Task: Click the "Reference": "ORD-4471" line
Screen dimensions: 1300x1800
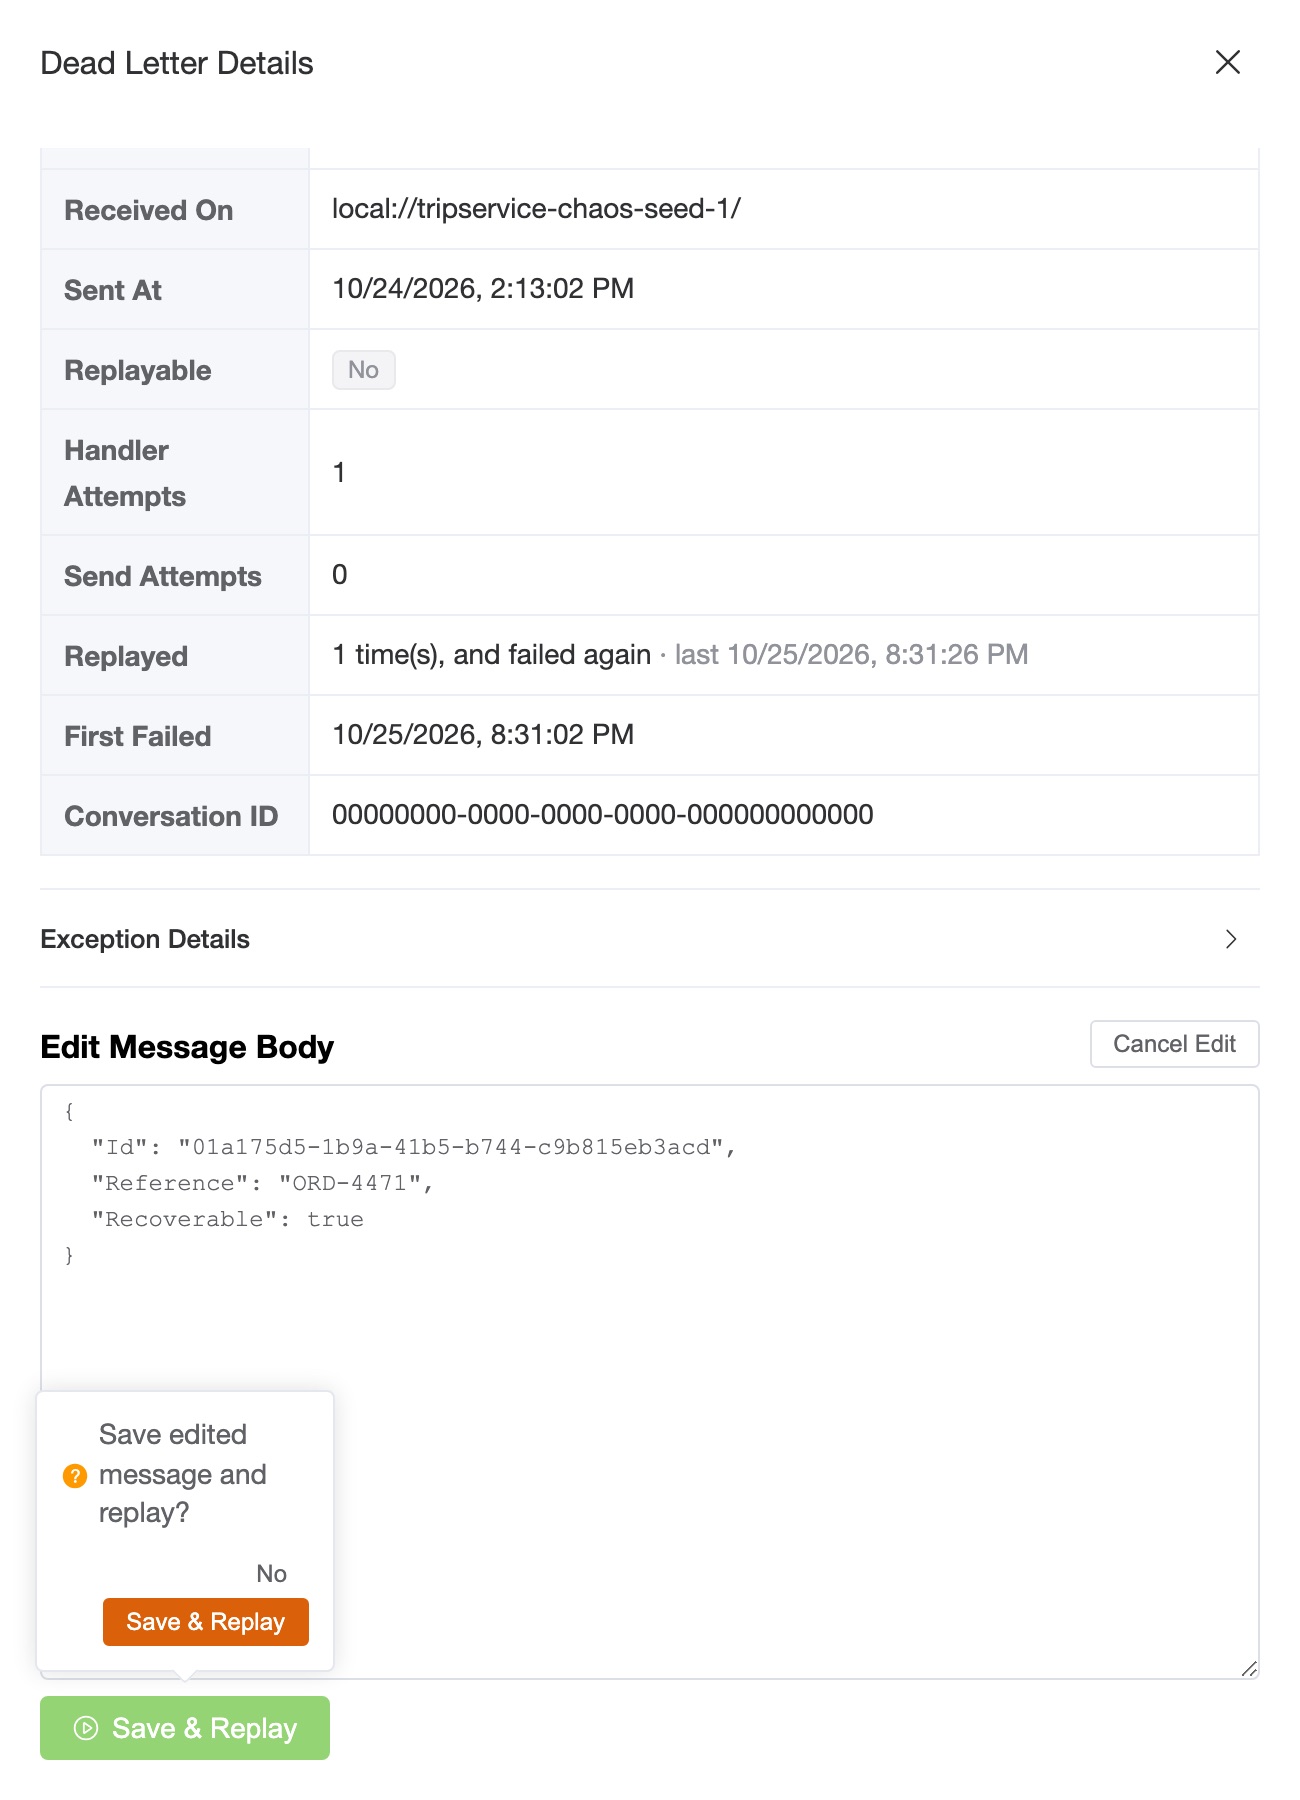Action: pos(263,1183)
